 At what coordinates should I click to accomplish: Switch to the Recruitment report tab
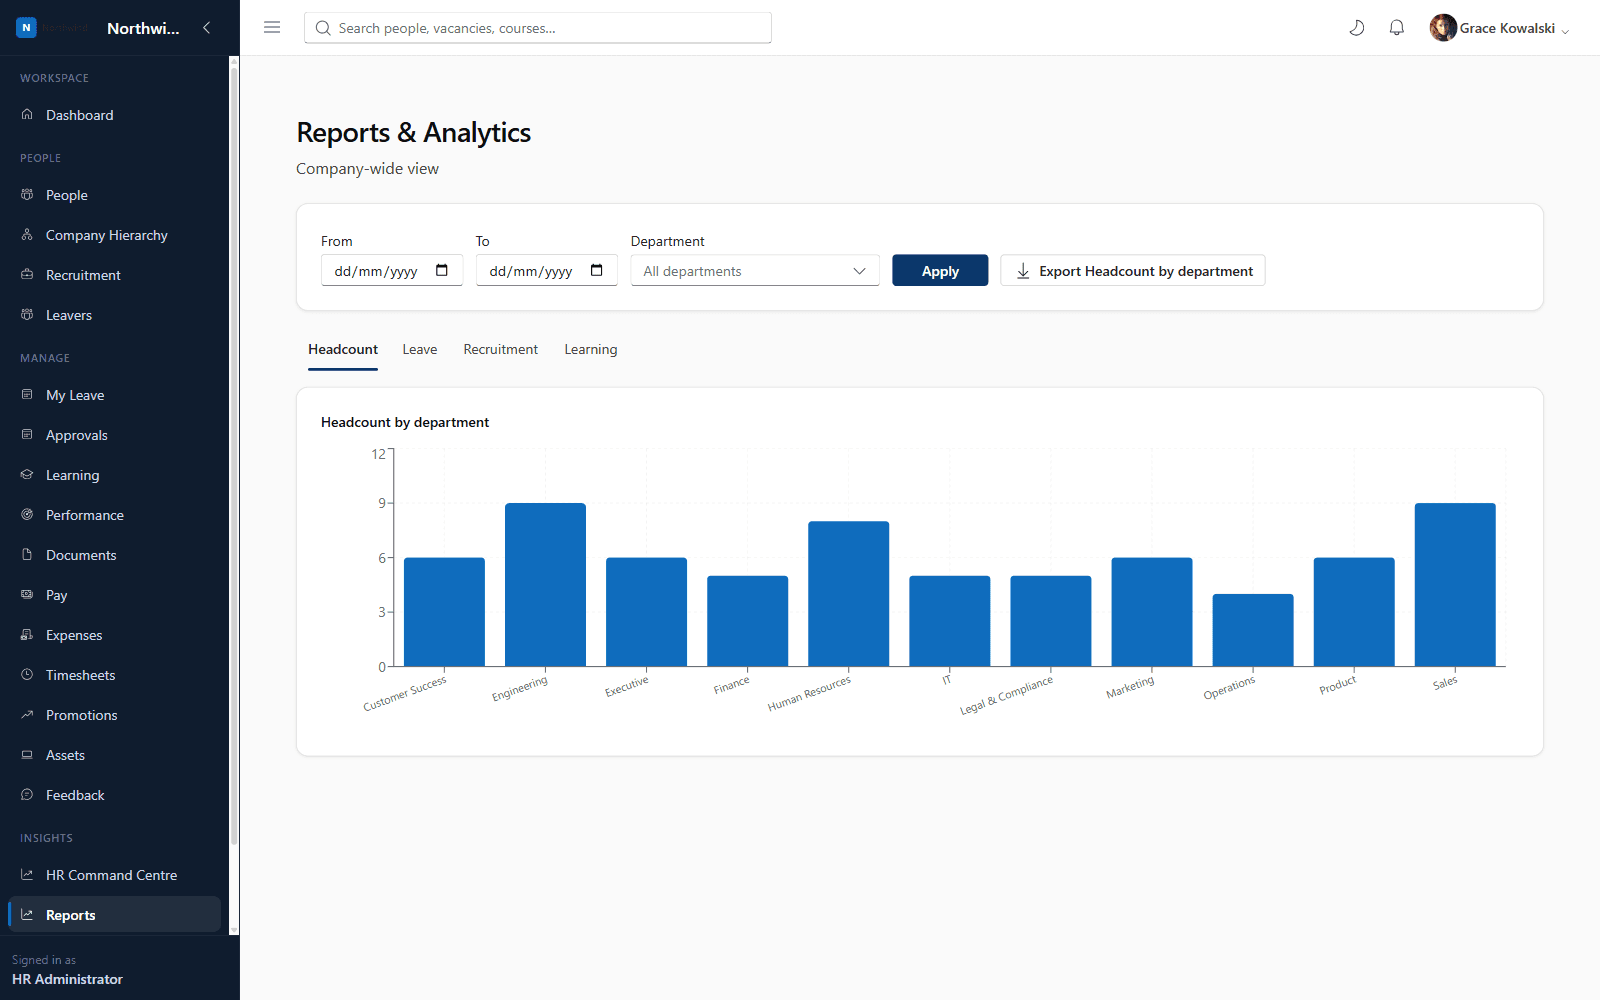501,349
